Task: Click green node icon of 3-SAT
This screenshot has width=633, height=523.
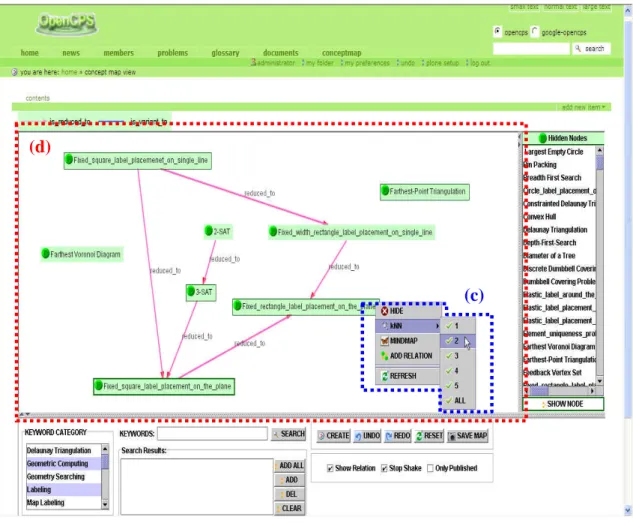Action: pyautogui.click(x=191, y=291)
